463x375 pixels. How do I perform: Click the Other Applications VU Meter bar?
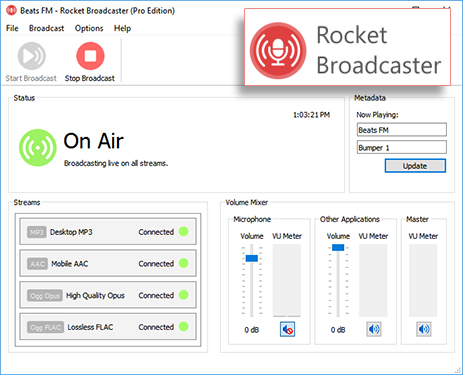[x=373, y=280]
